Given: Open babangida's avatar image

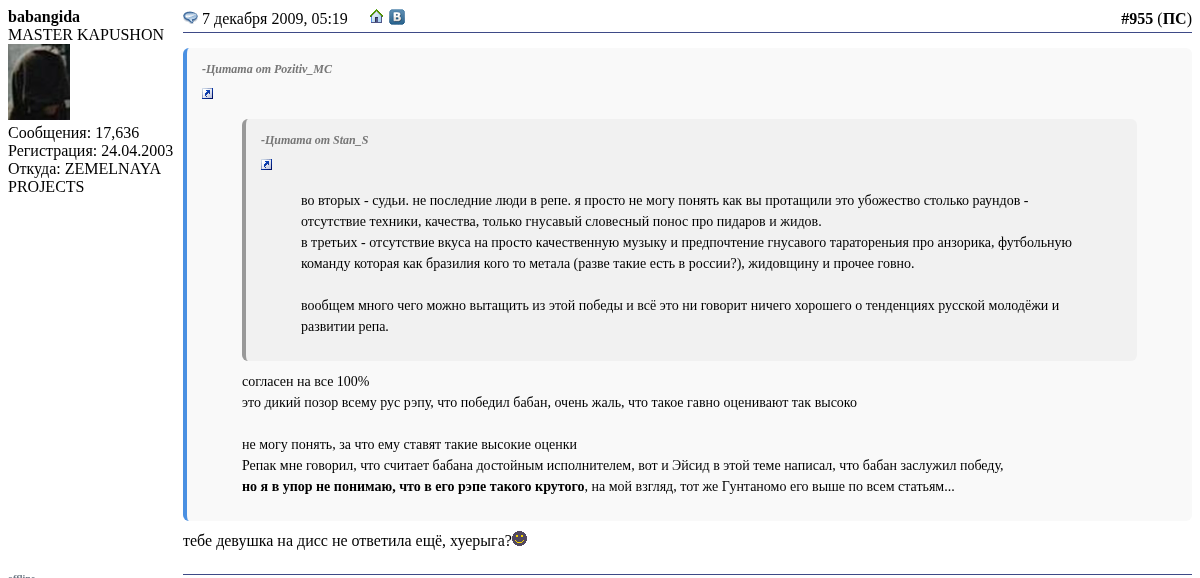Looking at the screenshot, I should (39, 82).
